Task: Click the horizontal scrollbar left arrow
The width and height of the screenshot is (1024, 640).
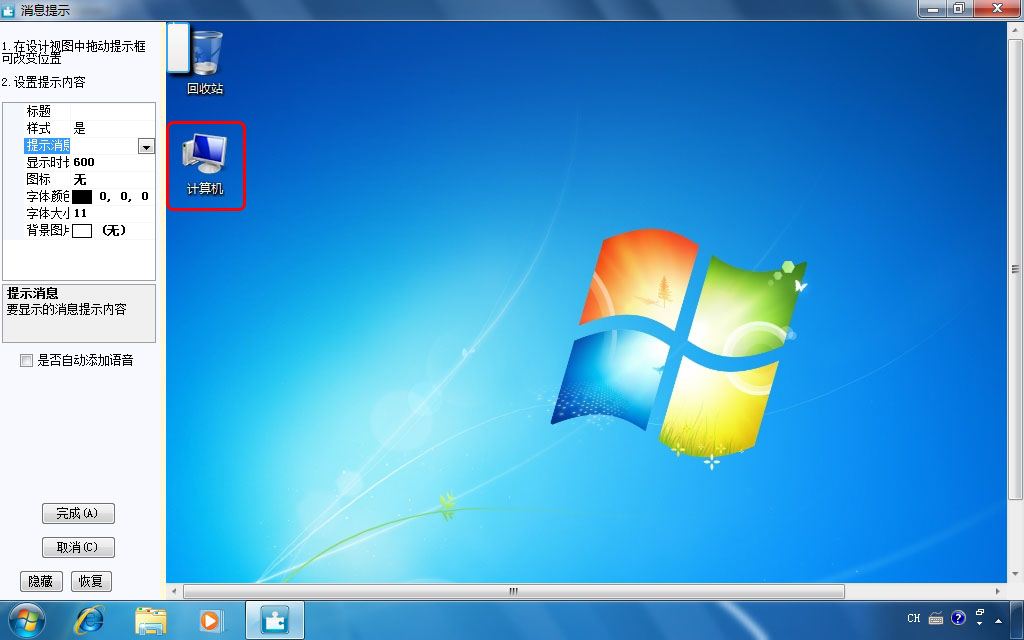Action: 174,592
